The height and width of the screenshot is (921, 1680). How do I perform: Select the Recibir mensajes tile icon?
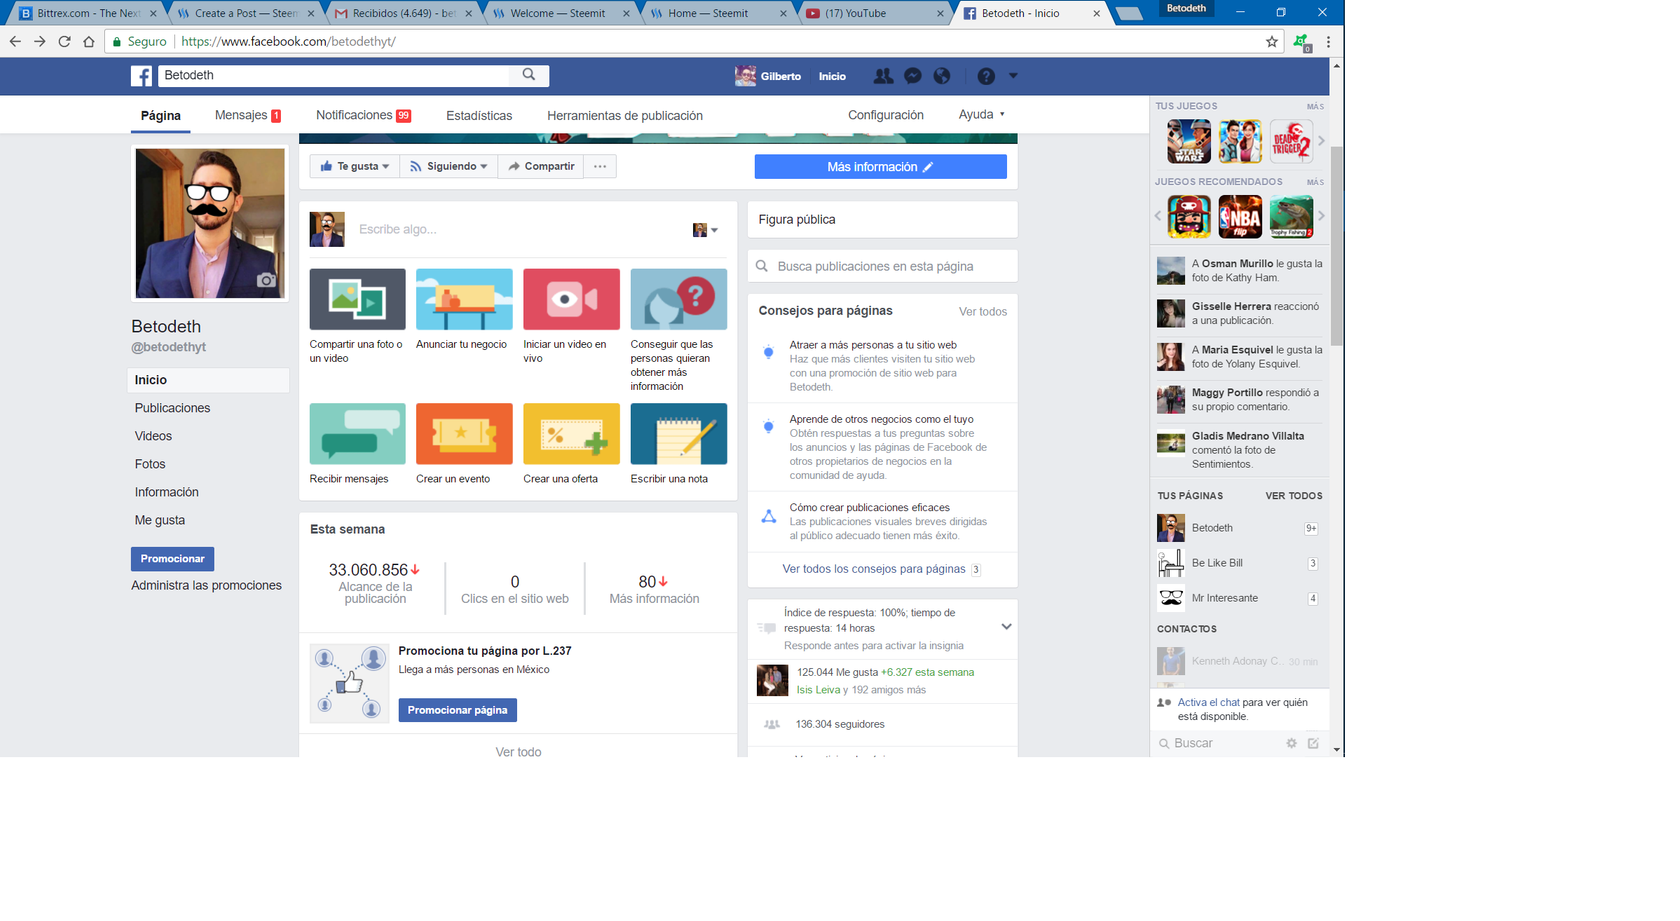tap(357, 434)
